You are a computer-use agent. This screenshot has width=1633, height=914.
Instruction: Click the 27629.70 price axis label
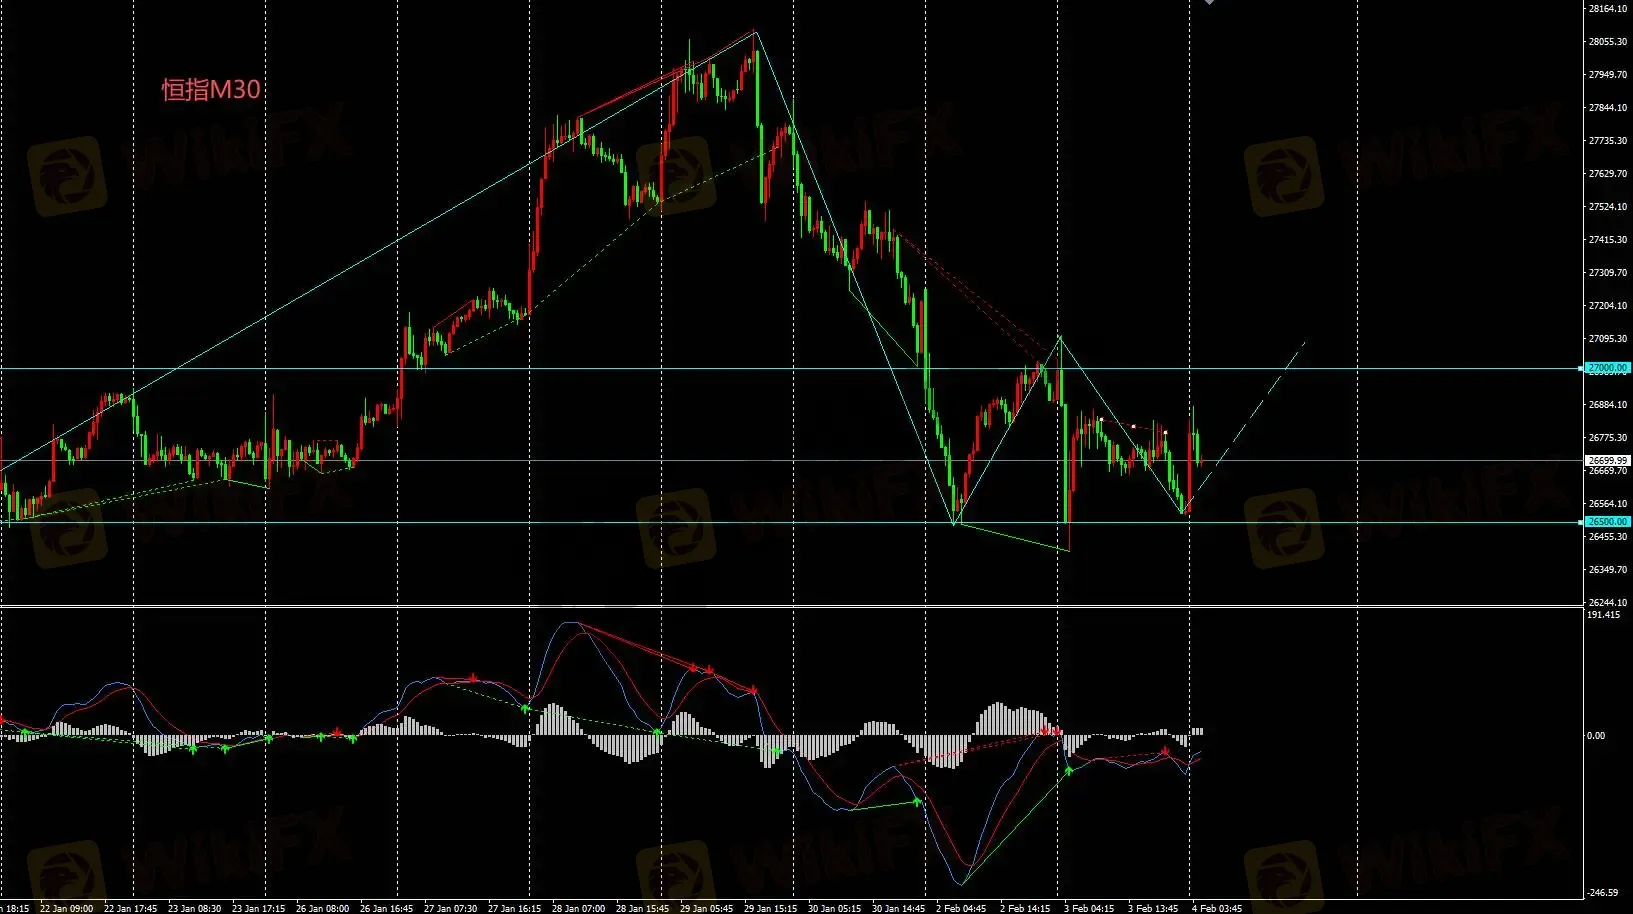(x=1608, y=174)
